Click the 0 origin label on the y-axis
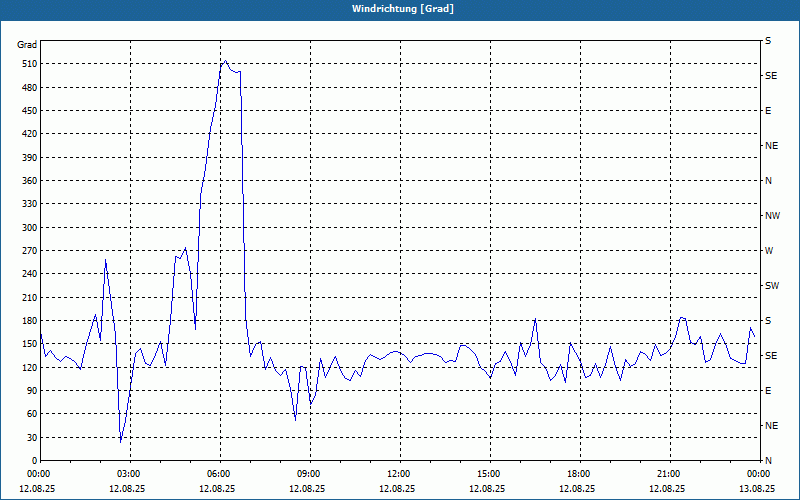 (x=35, y=461)
